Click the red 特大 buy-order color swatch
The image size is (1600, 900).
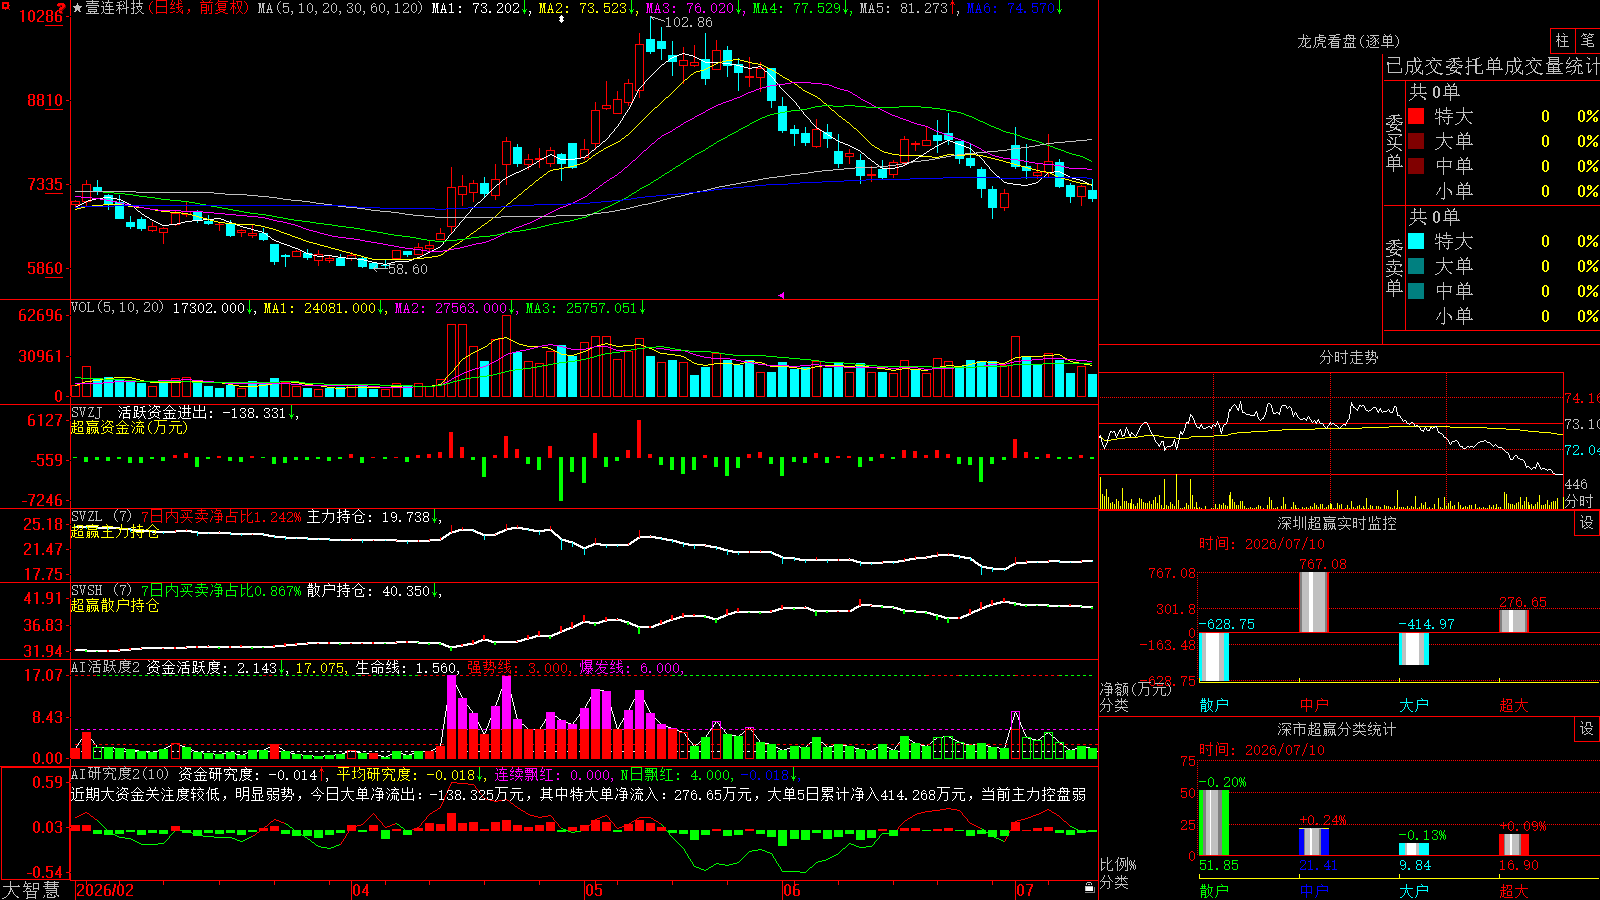point(1416,116)
